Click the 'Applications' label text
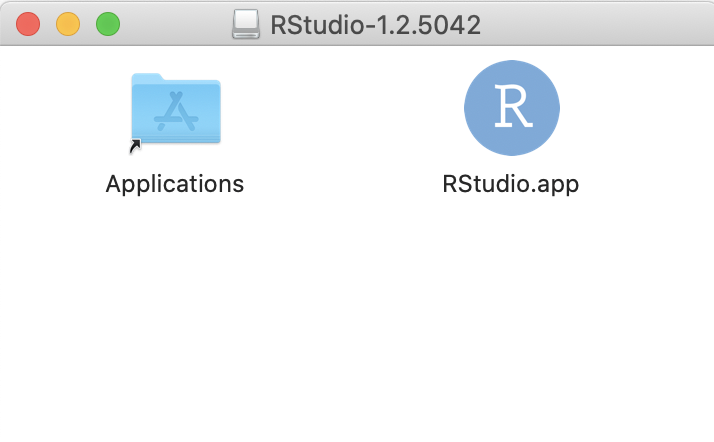 click(175, 184)
